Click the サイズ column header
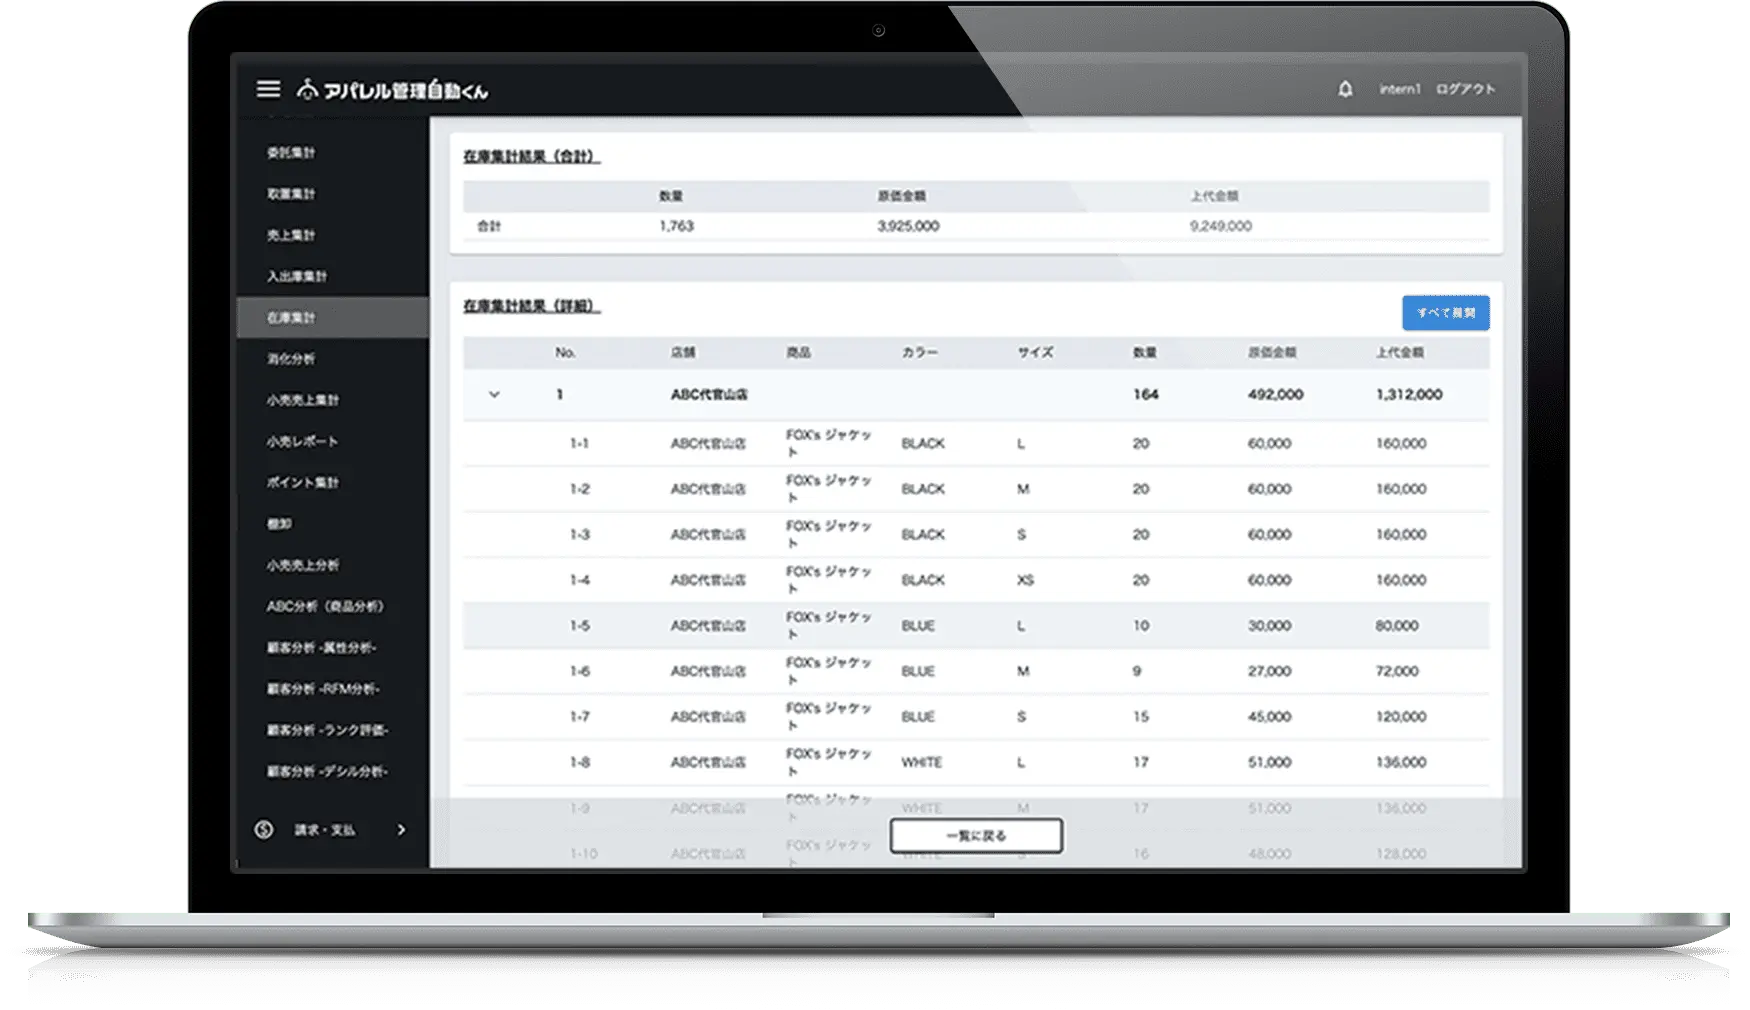The height and width of the screenshot is (1010, 1750). point(1035,352)
